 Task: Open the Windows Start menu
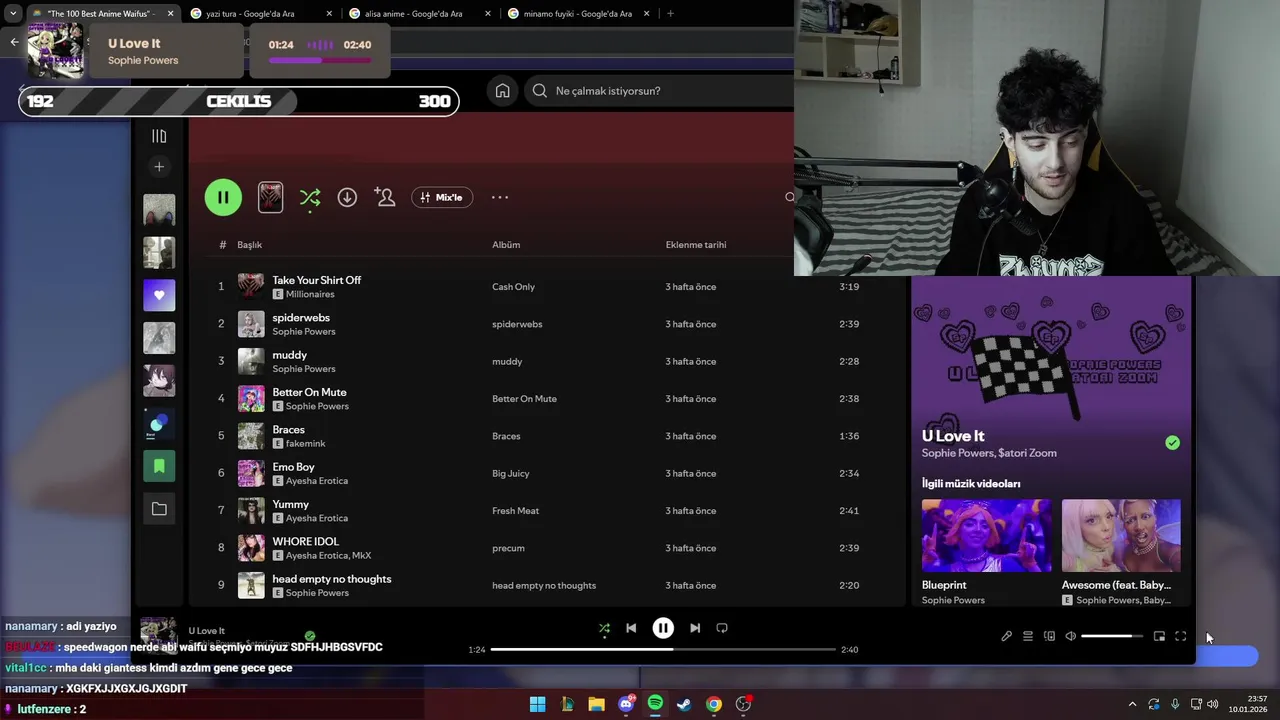click(537, 704)
